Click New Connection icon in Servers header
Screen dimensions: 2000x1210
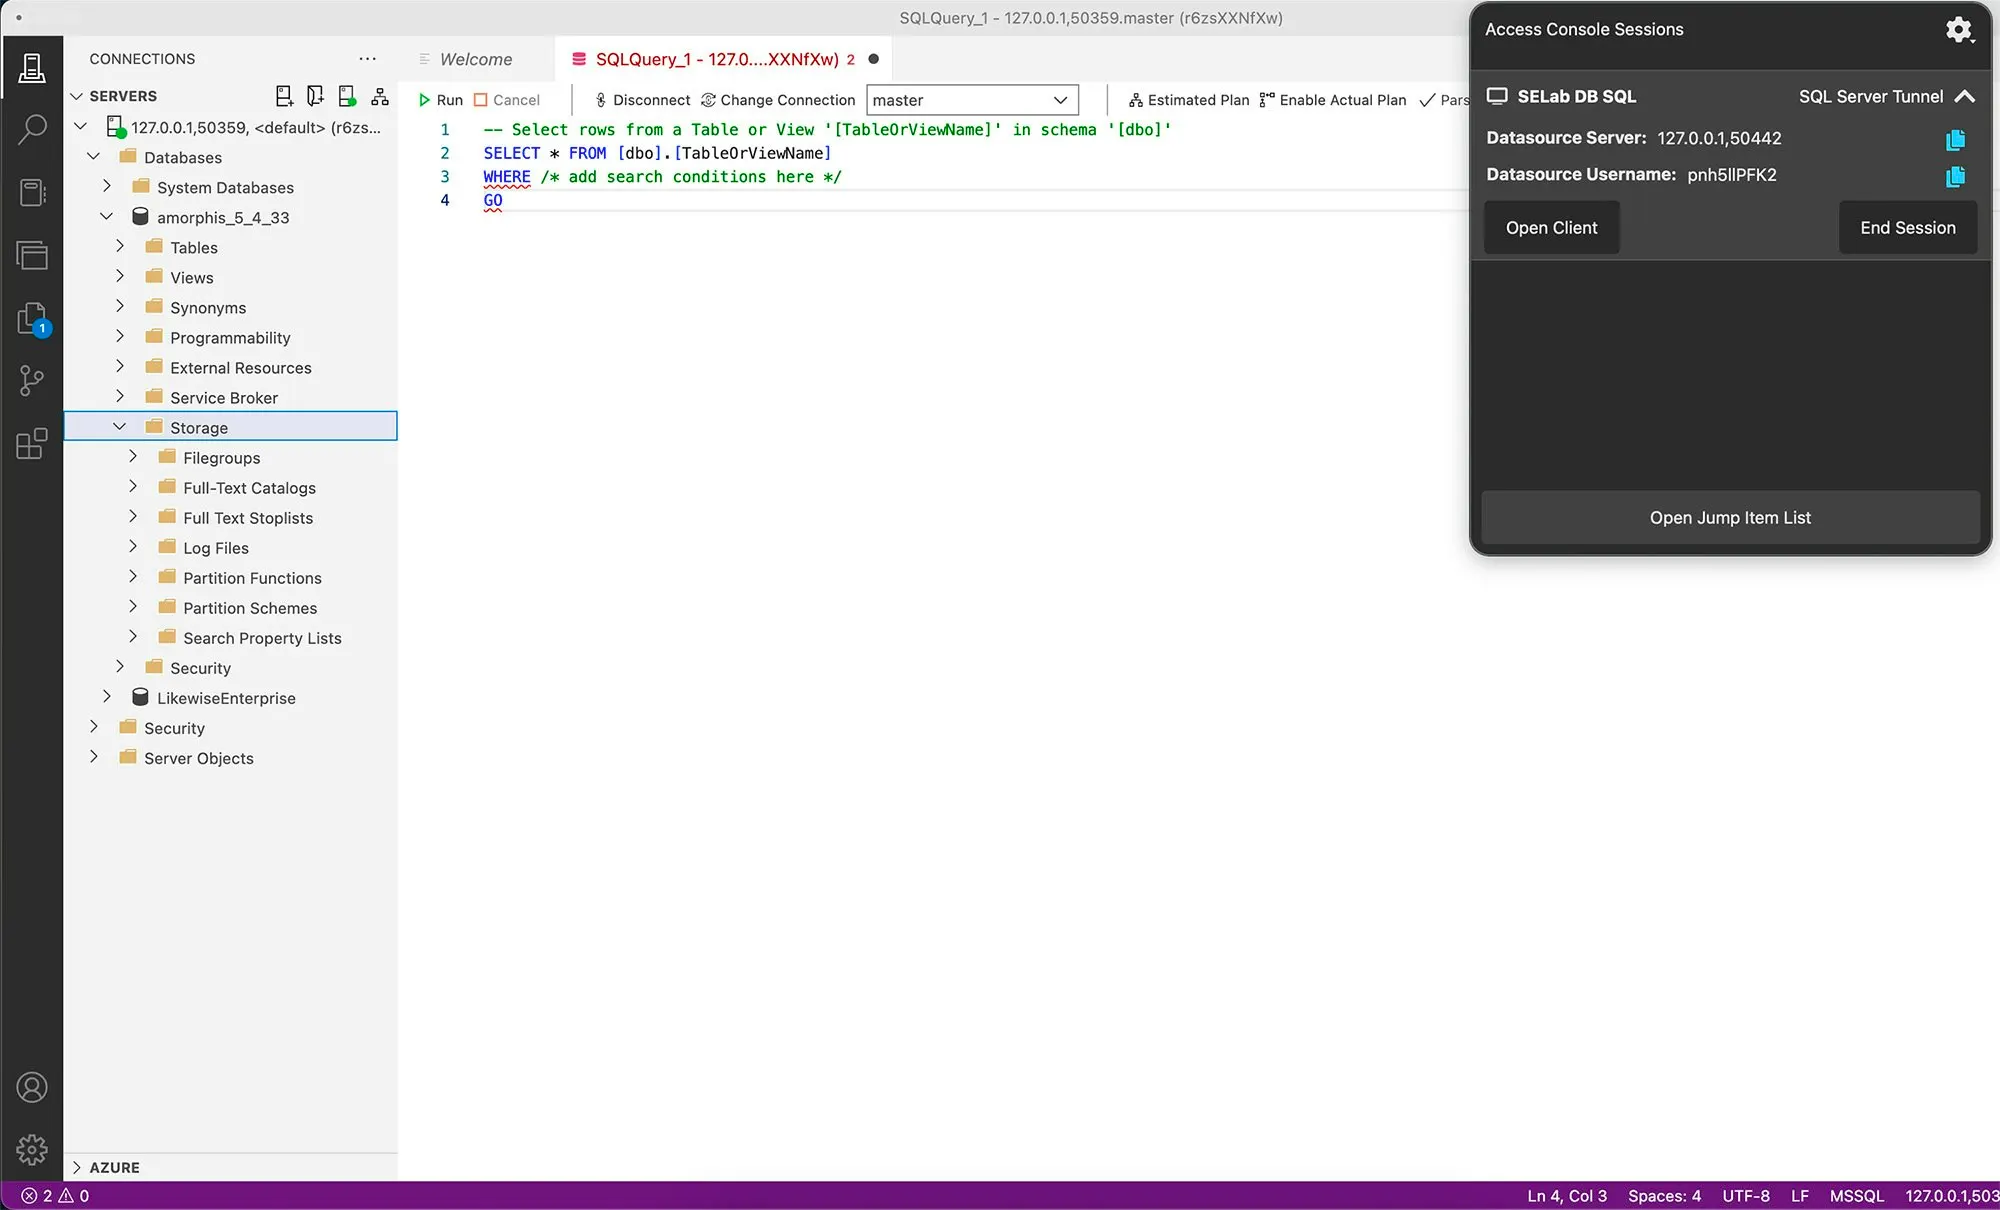284,96
